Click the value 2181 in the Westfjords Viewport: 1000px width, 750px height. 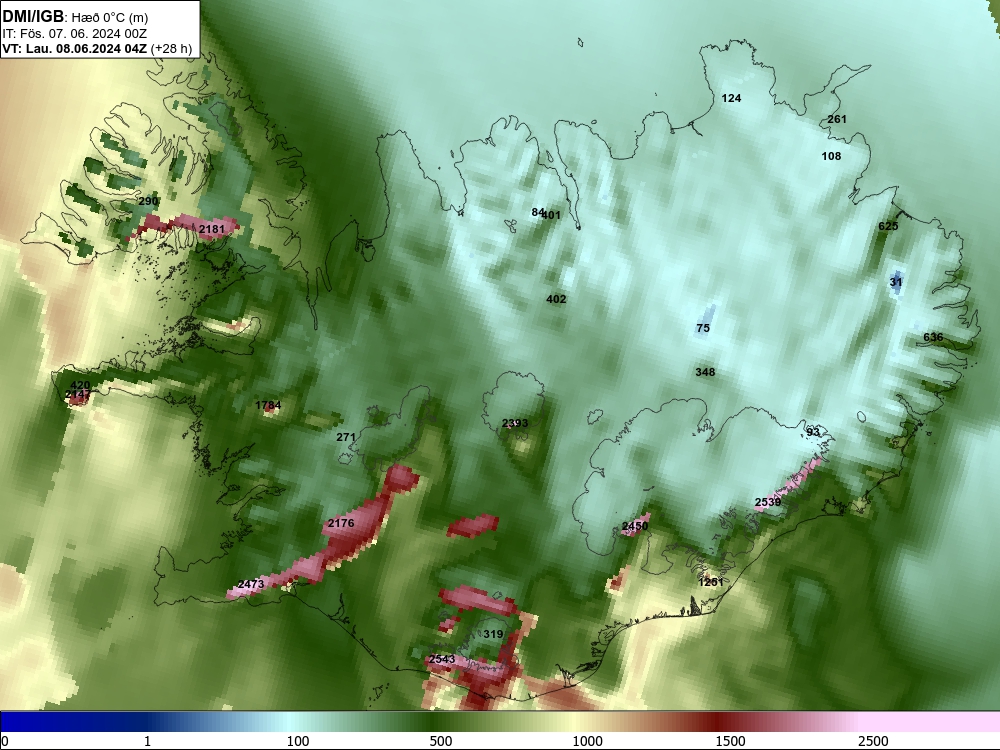coord(212,229)
